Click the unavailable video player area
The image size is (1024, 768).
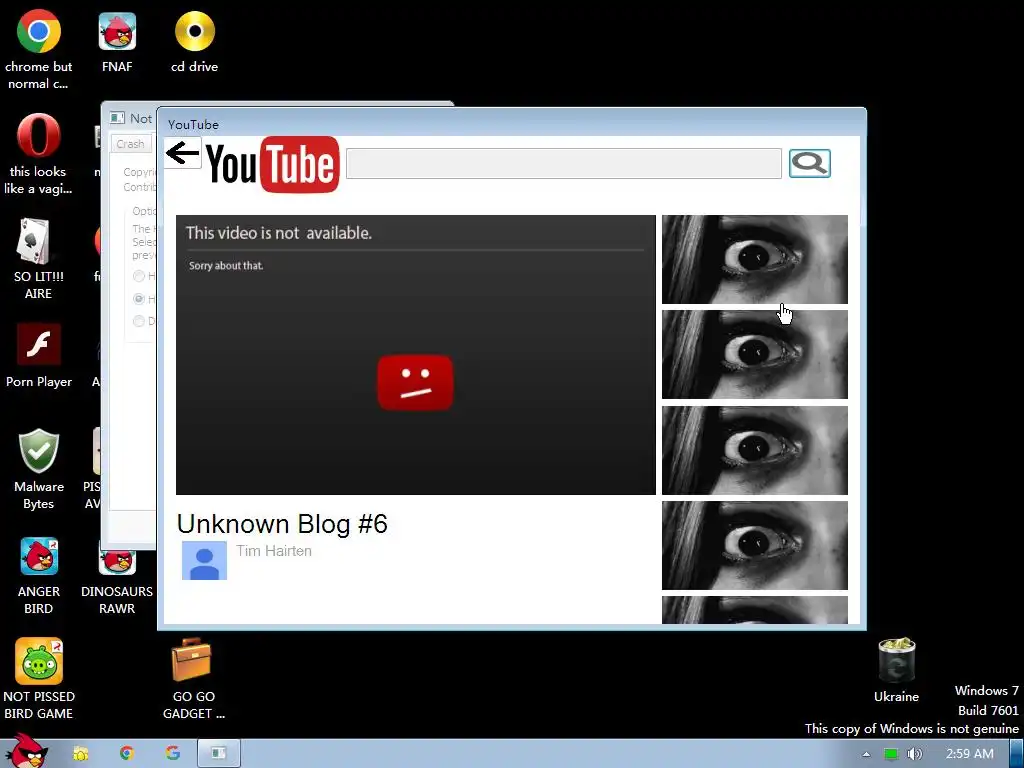pyautogui.click(x=416, y=355)
